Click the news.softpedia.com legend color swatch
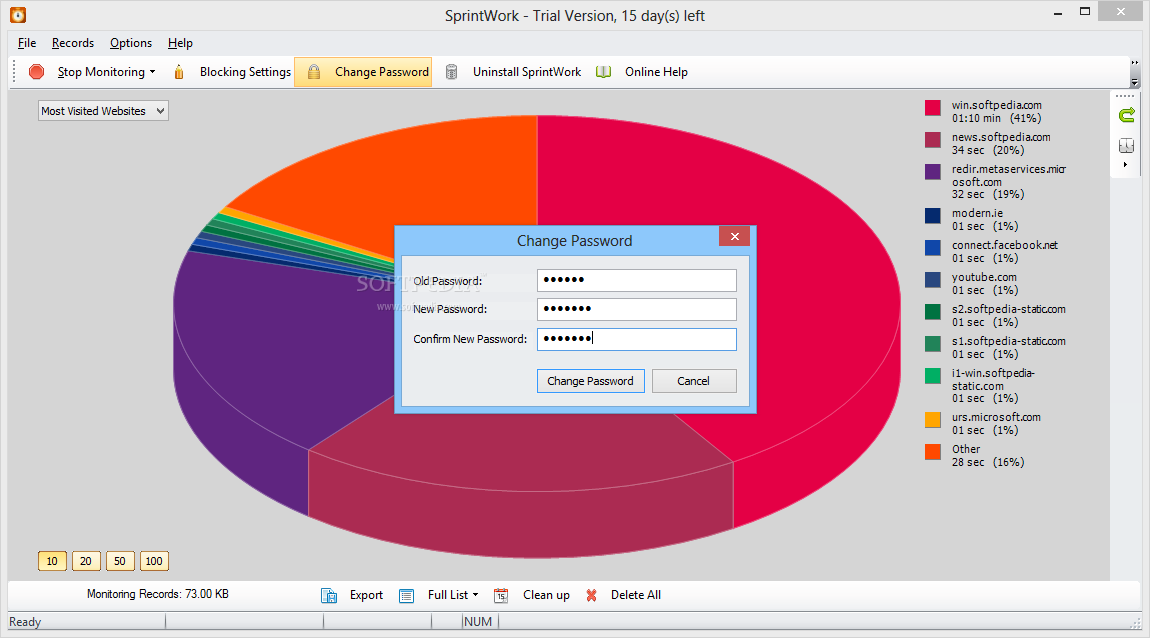Image resolution: width=1150 pixels, height=638 pixels. 933,140
